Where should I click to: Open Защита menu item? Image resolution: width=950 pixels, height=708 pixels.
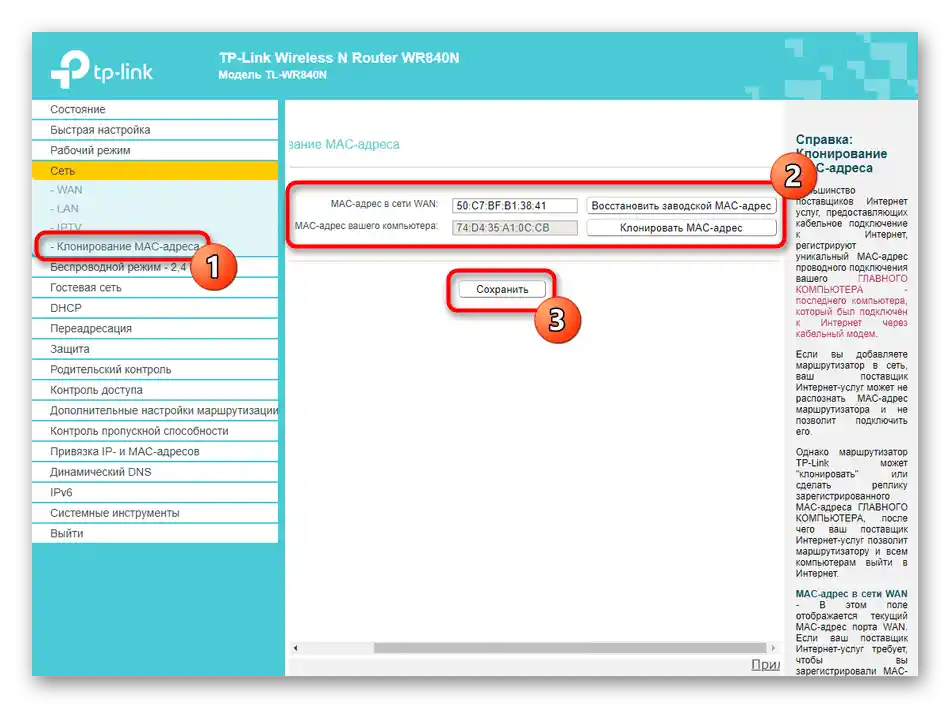(x=155, y=349)
